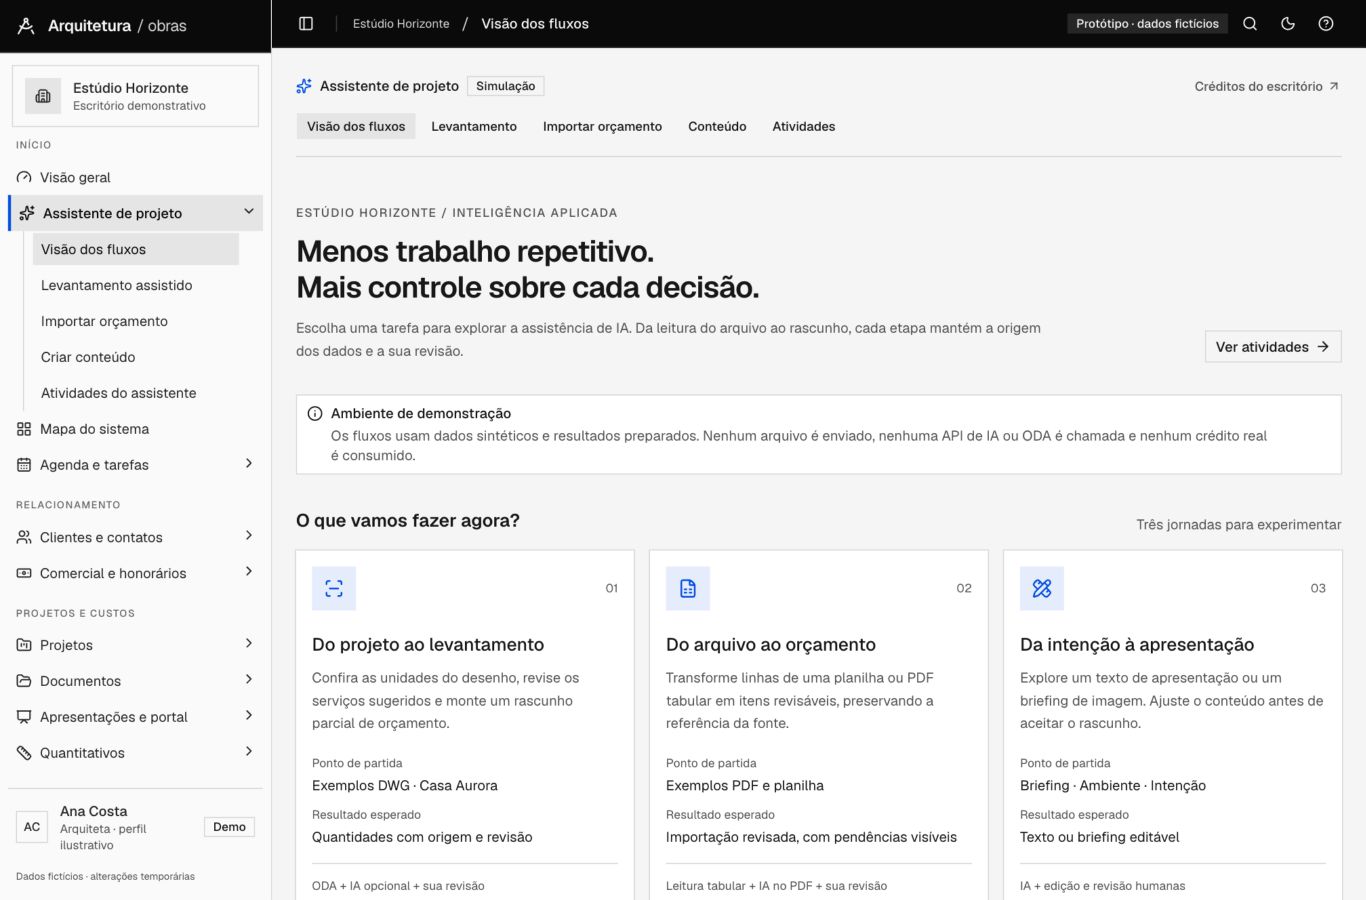Expand Quantitativos submenu chevron

click(249, 751)
